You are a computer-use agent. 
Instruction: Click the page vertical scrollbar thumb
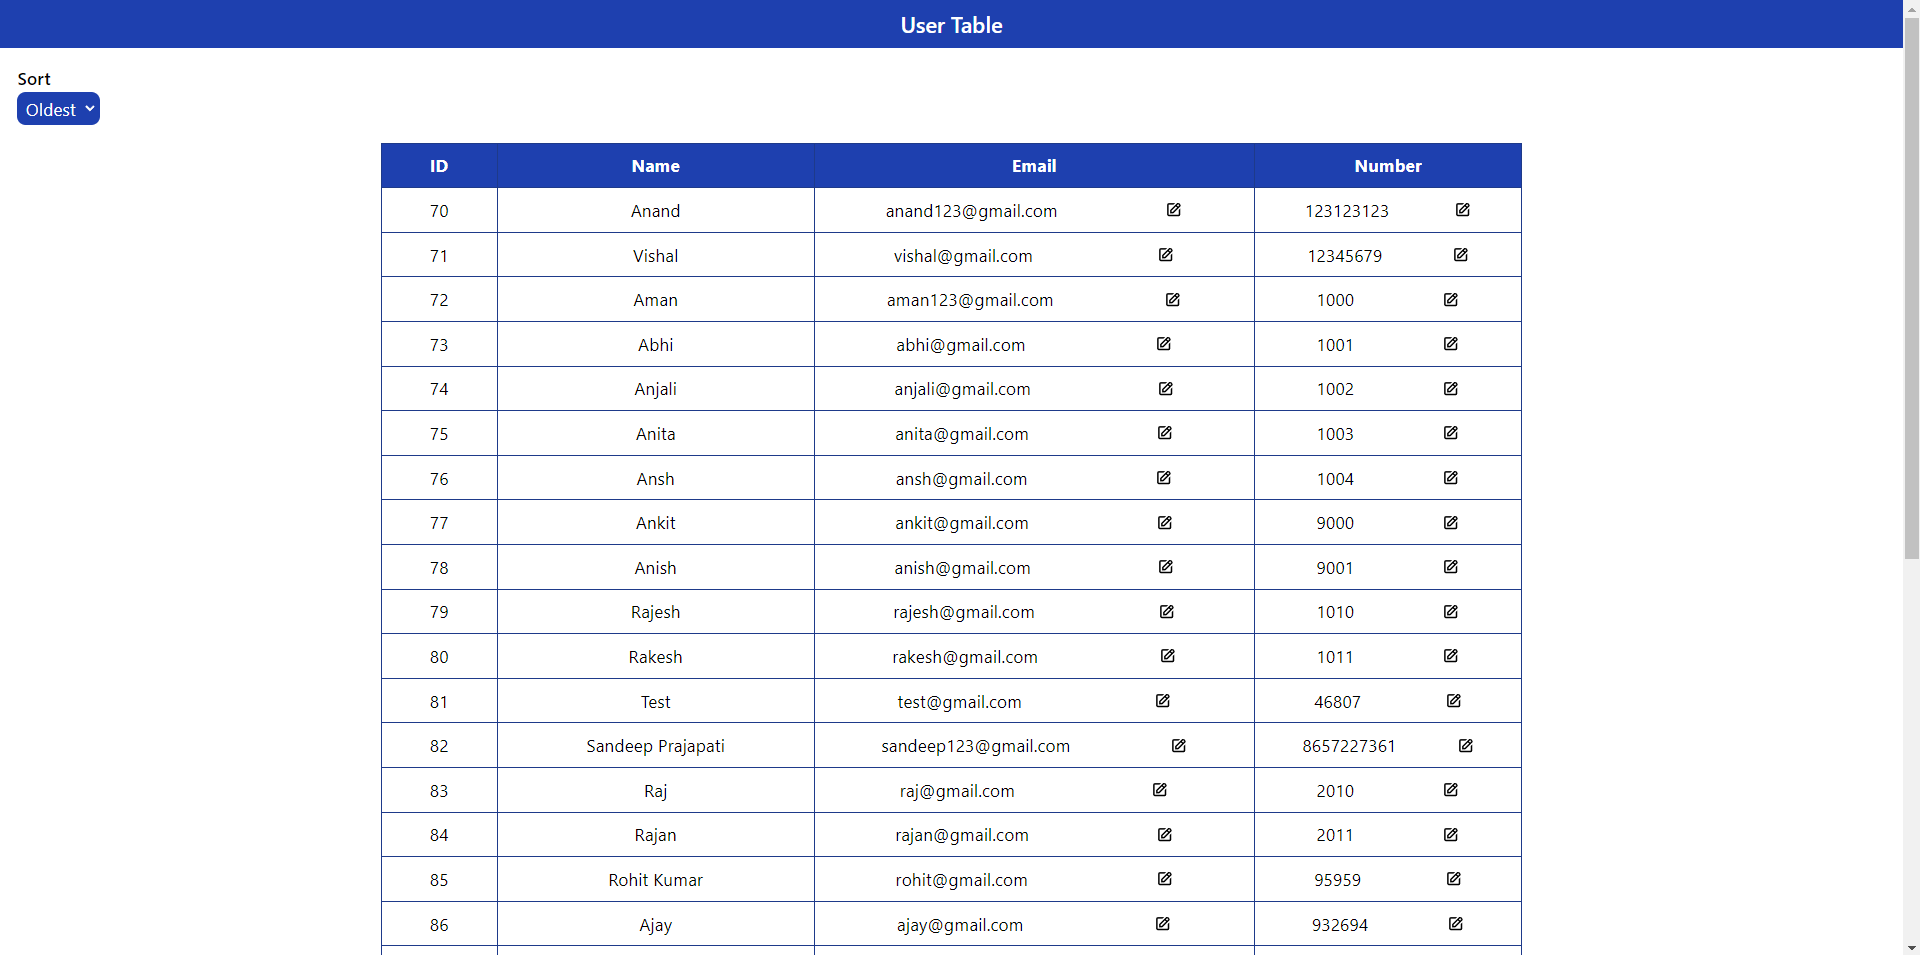tap(1911, 288)
